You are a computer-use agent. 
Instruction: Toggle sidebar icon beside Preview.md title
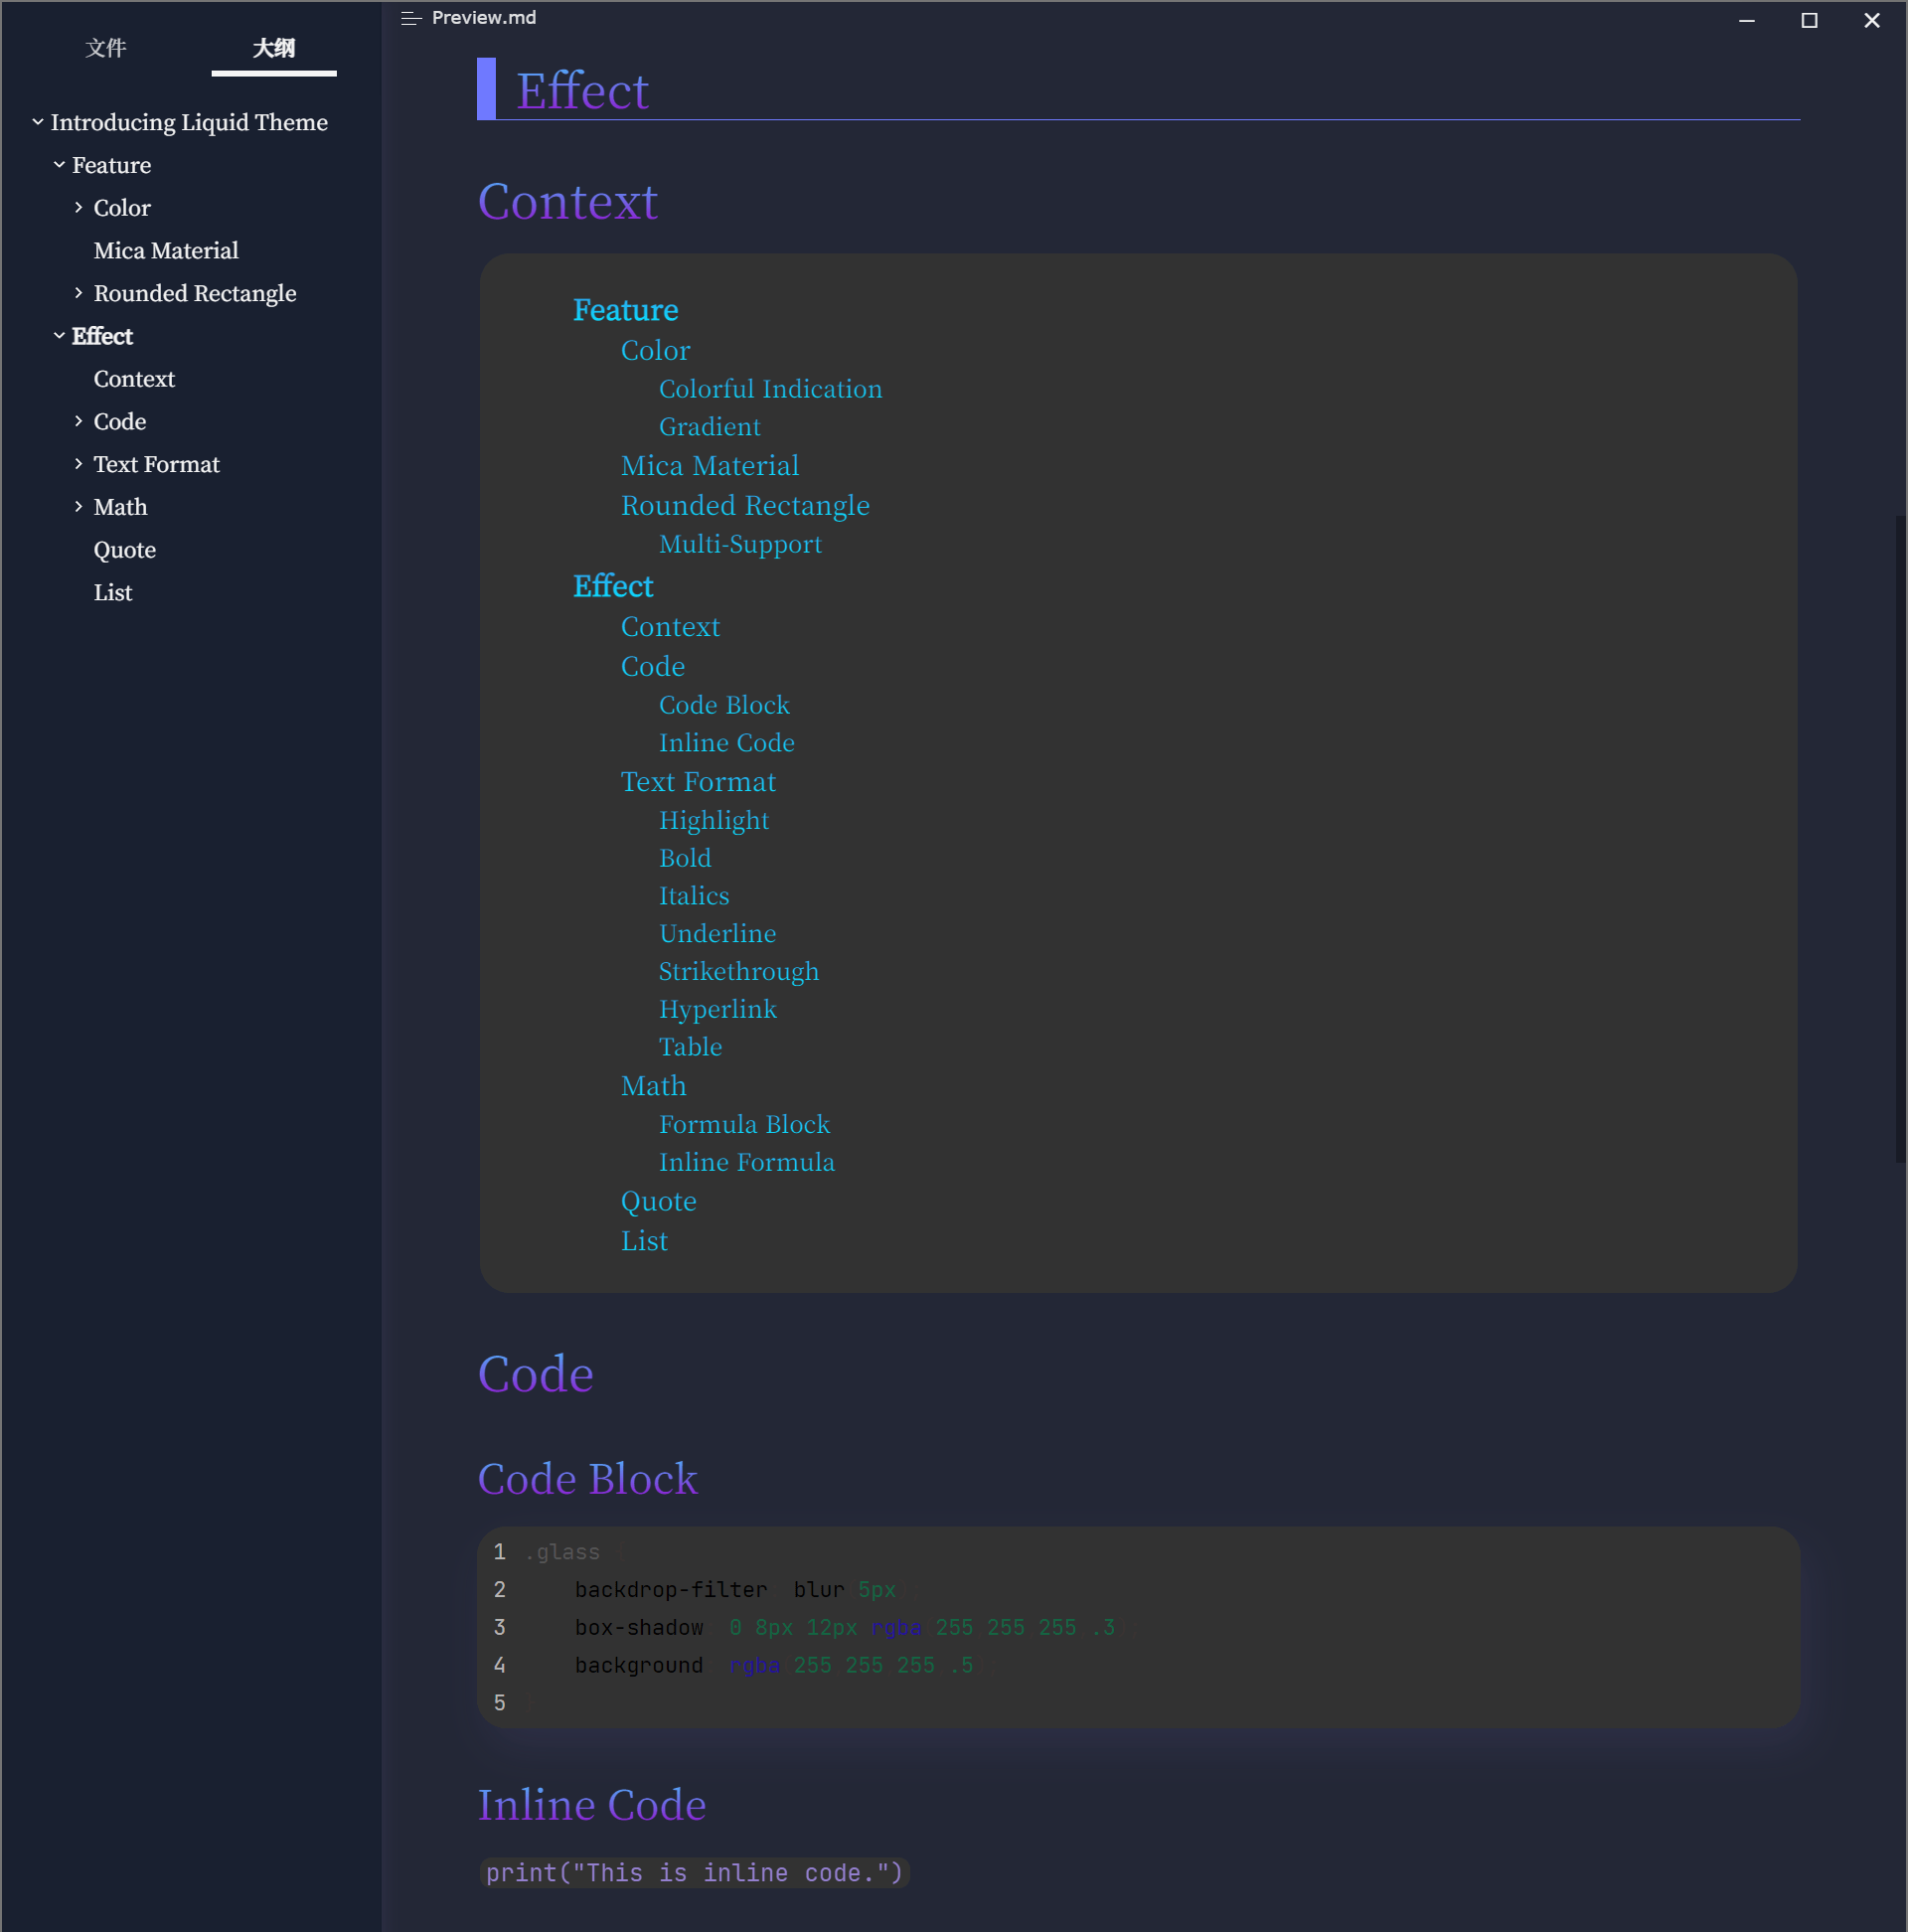(411, 18)
